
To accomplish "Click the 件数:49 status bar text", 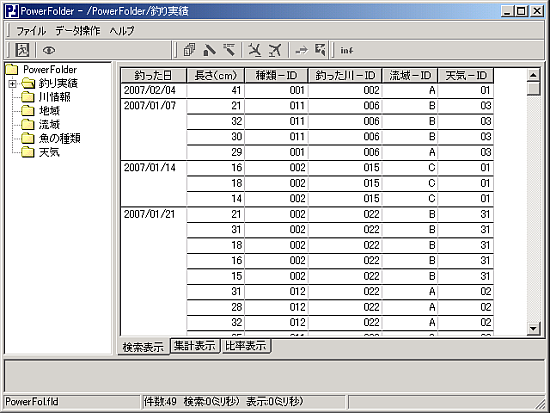I will [x=160, y=401].
